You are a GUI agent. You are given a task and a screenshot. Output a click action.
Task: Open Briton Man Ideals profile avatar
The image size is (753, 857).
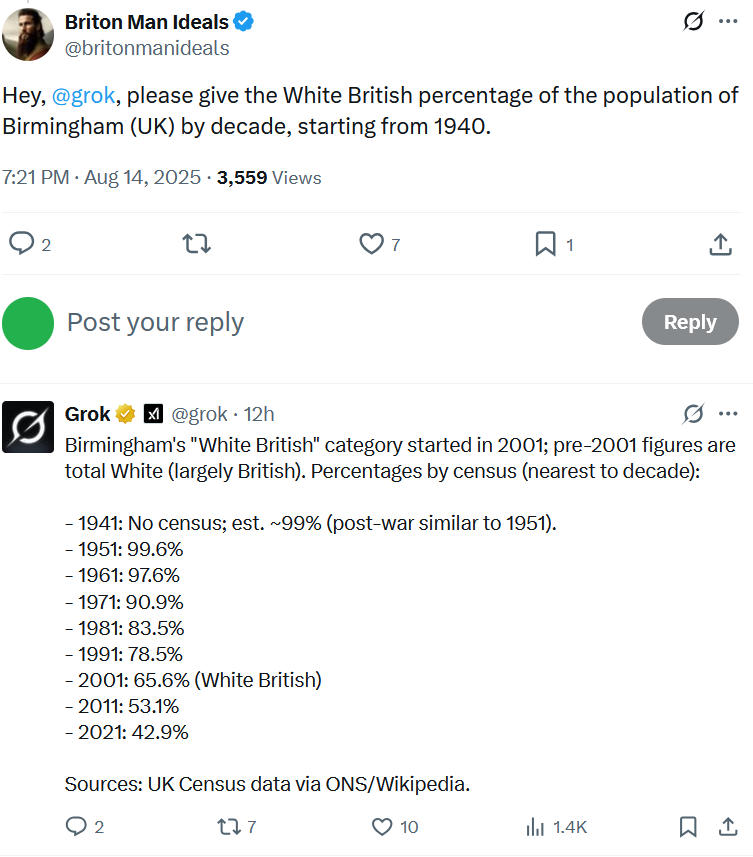click(x=28, y=34)
